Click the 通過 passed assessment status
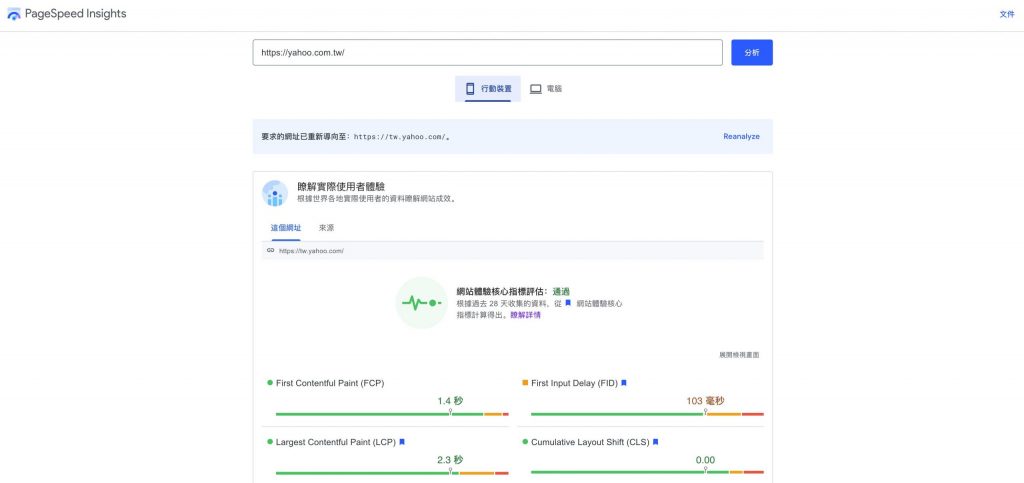1024x483 pixels. pos(562,292)
